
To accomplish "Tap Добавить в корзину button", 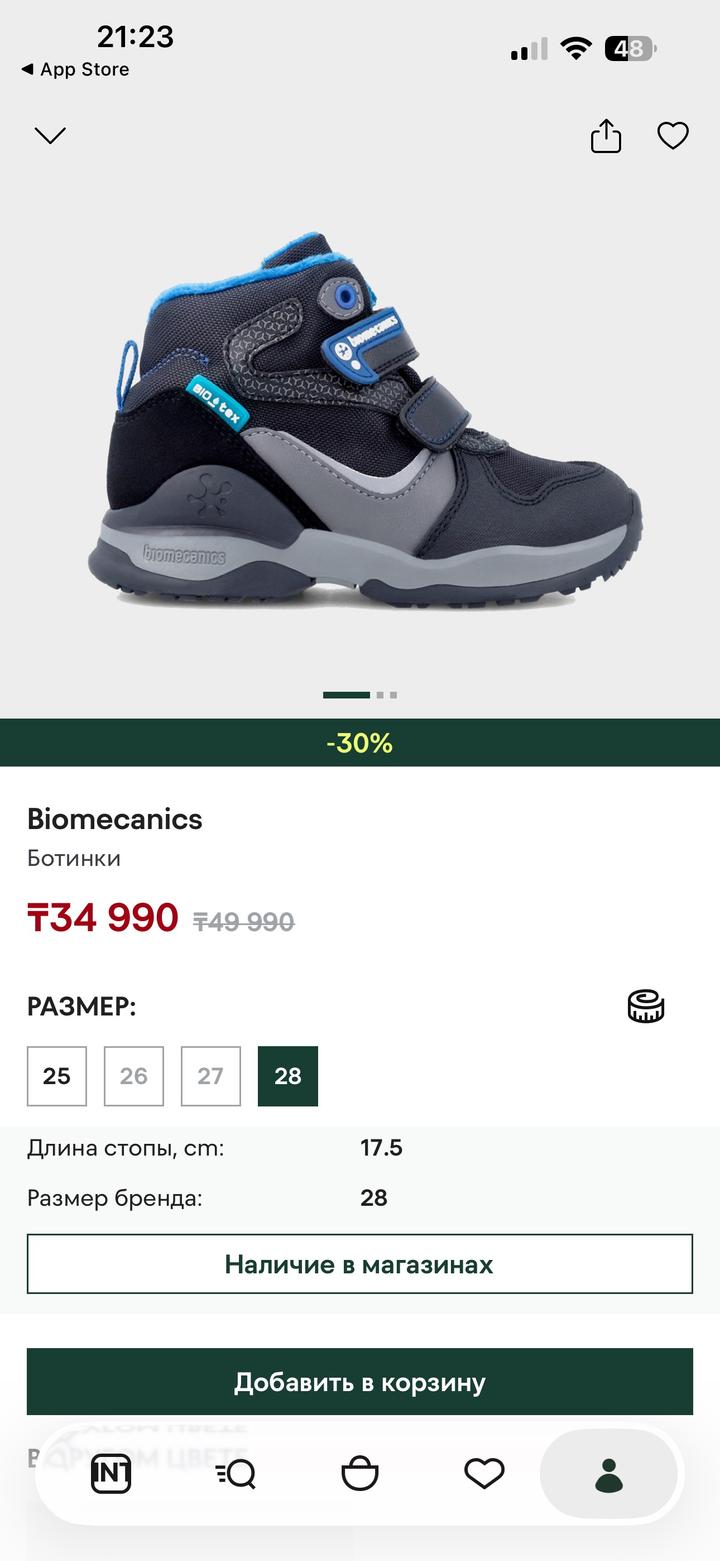I will pos(360,1382).
